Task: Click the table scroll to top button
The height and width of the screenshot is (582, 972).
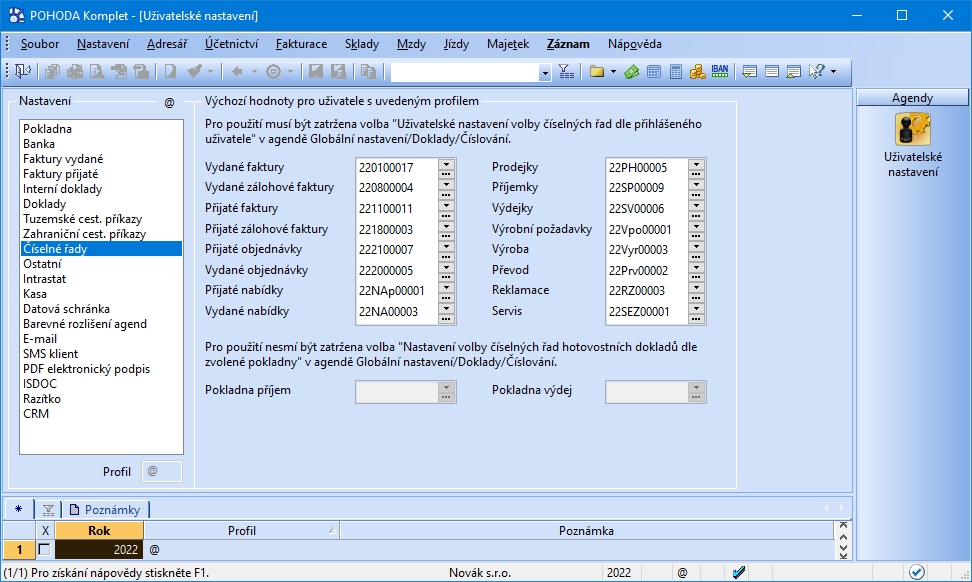Action: pos(843,525)
